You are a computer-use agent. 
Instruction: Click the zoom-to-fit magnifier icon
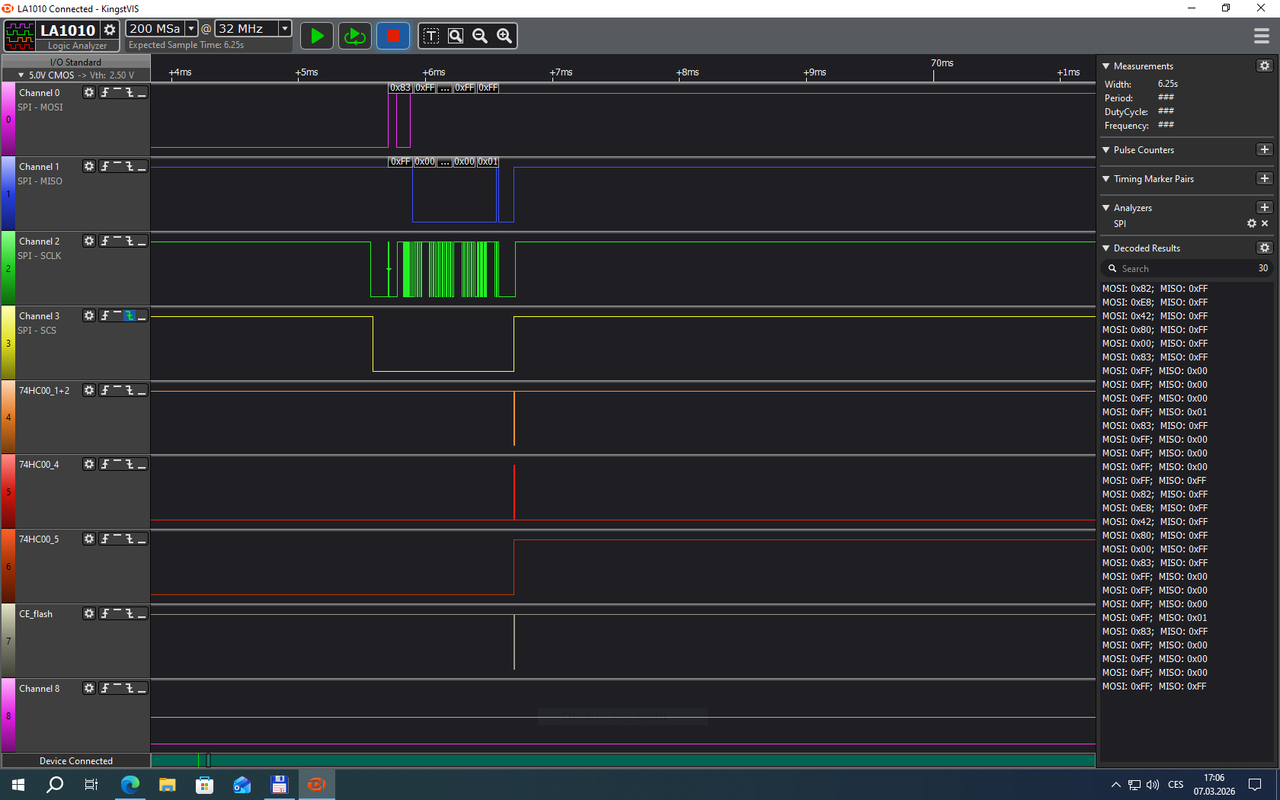pyautogui.click(x=455, y=36)
